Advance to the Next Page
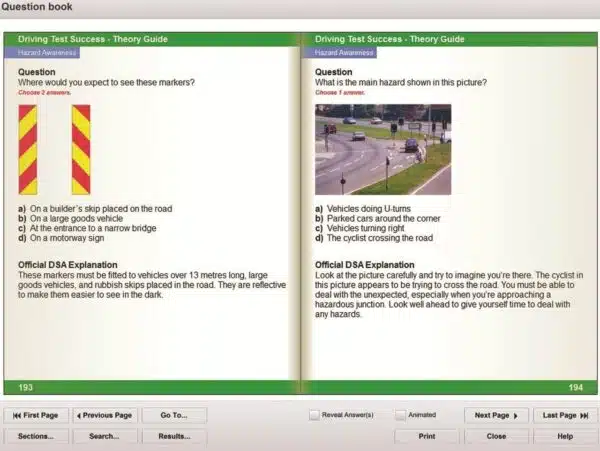Screen dimensions: 600x451 tap(496, 415)
